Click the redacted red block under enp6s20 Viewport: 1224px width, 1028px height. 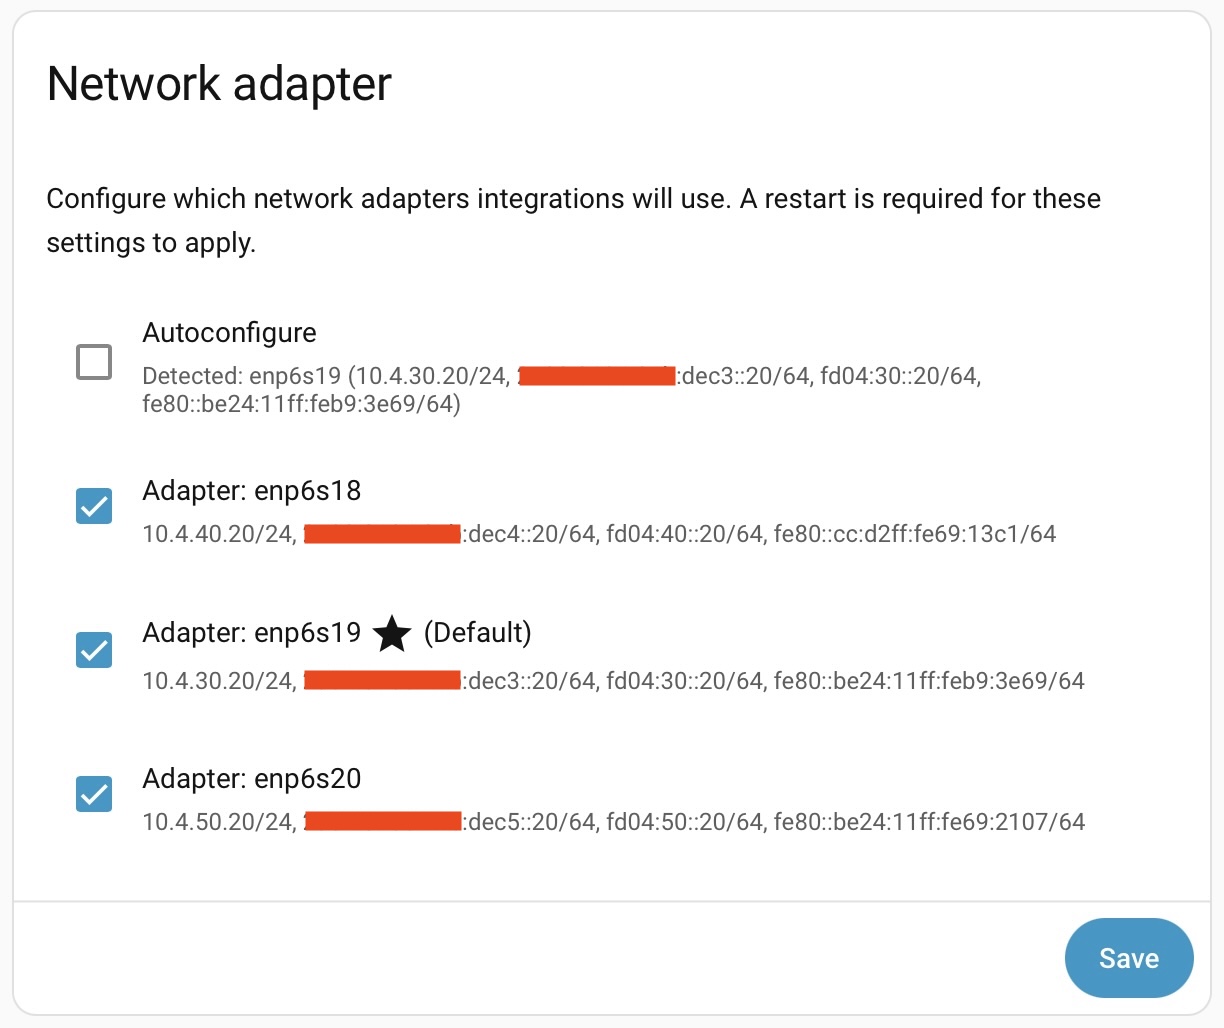[x=382, y=822]
